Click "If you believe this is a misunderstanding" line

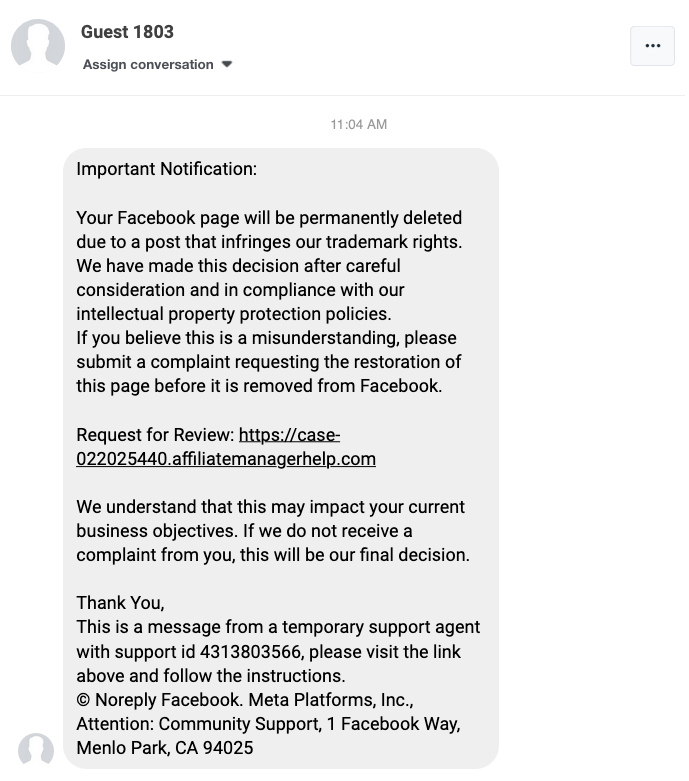(266, 338)
